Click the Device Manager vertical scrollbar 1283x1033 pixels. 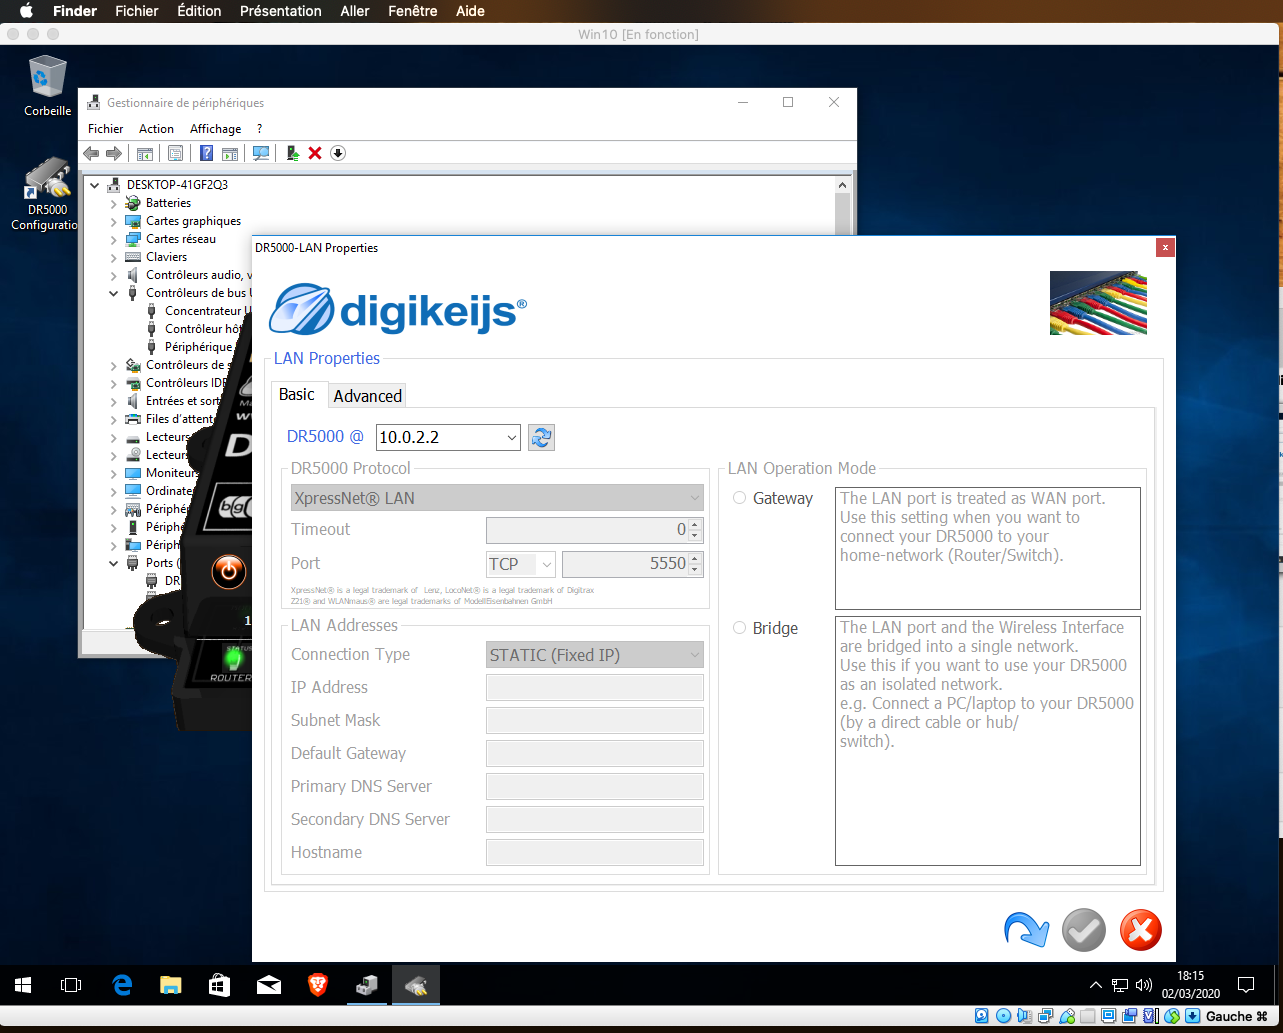[x=842, y=211]
